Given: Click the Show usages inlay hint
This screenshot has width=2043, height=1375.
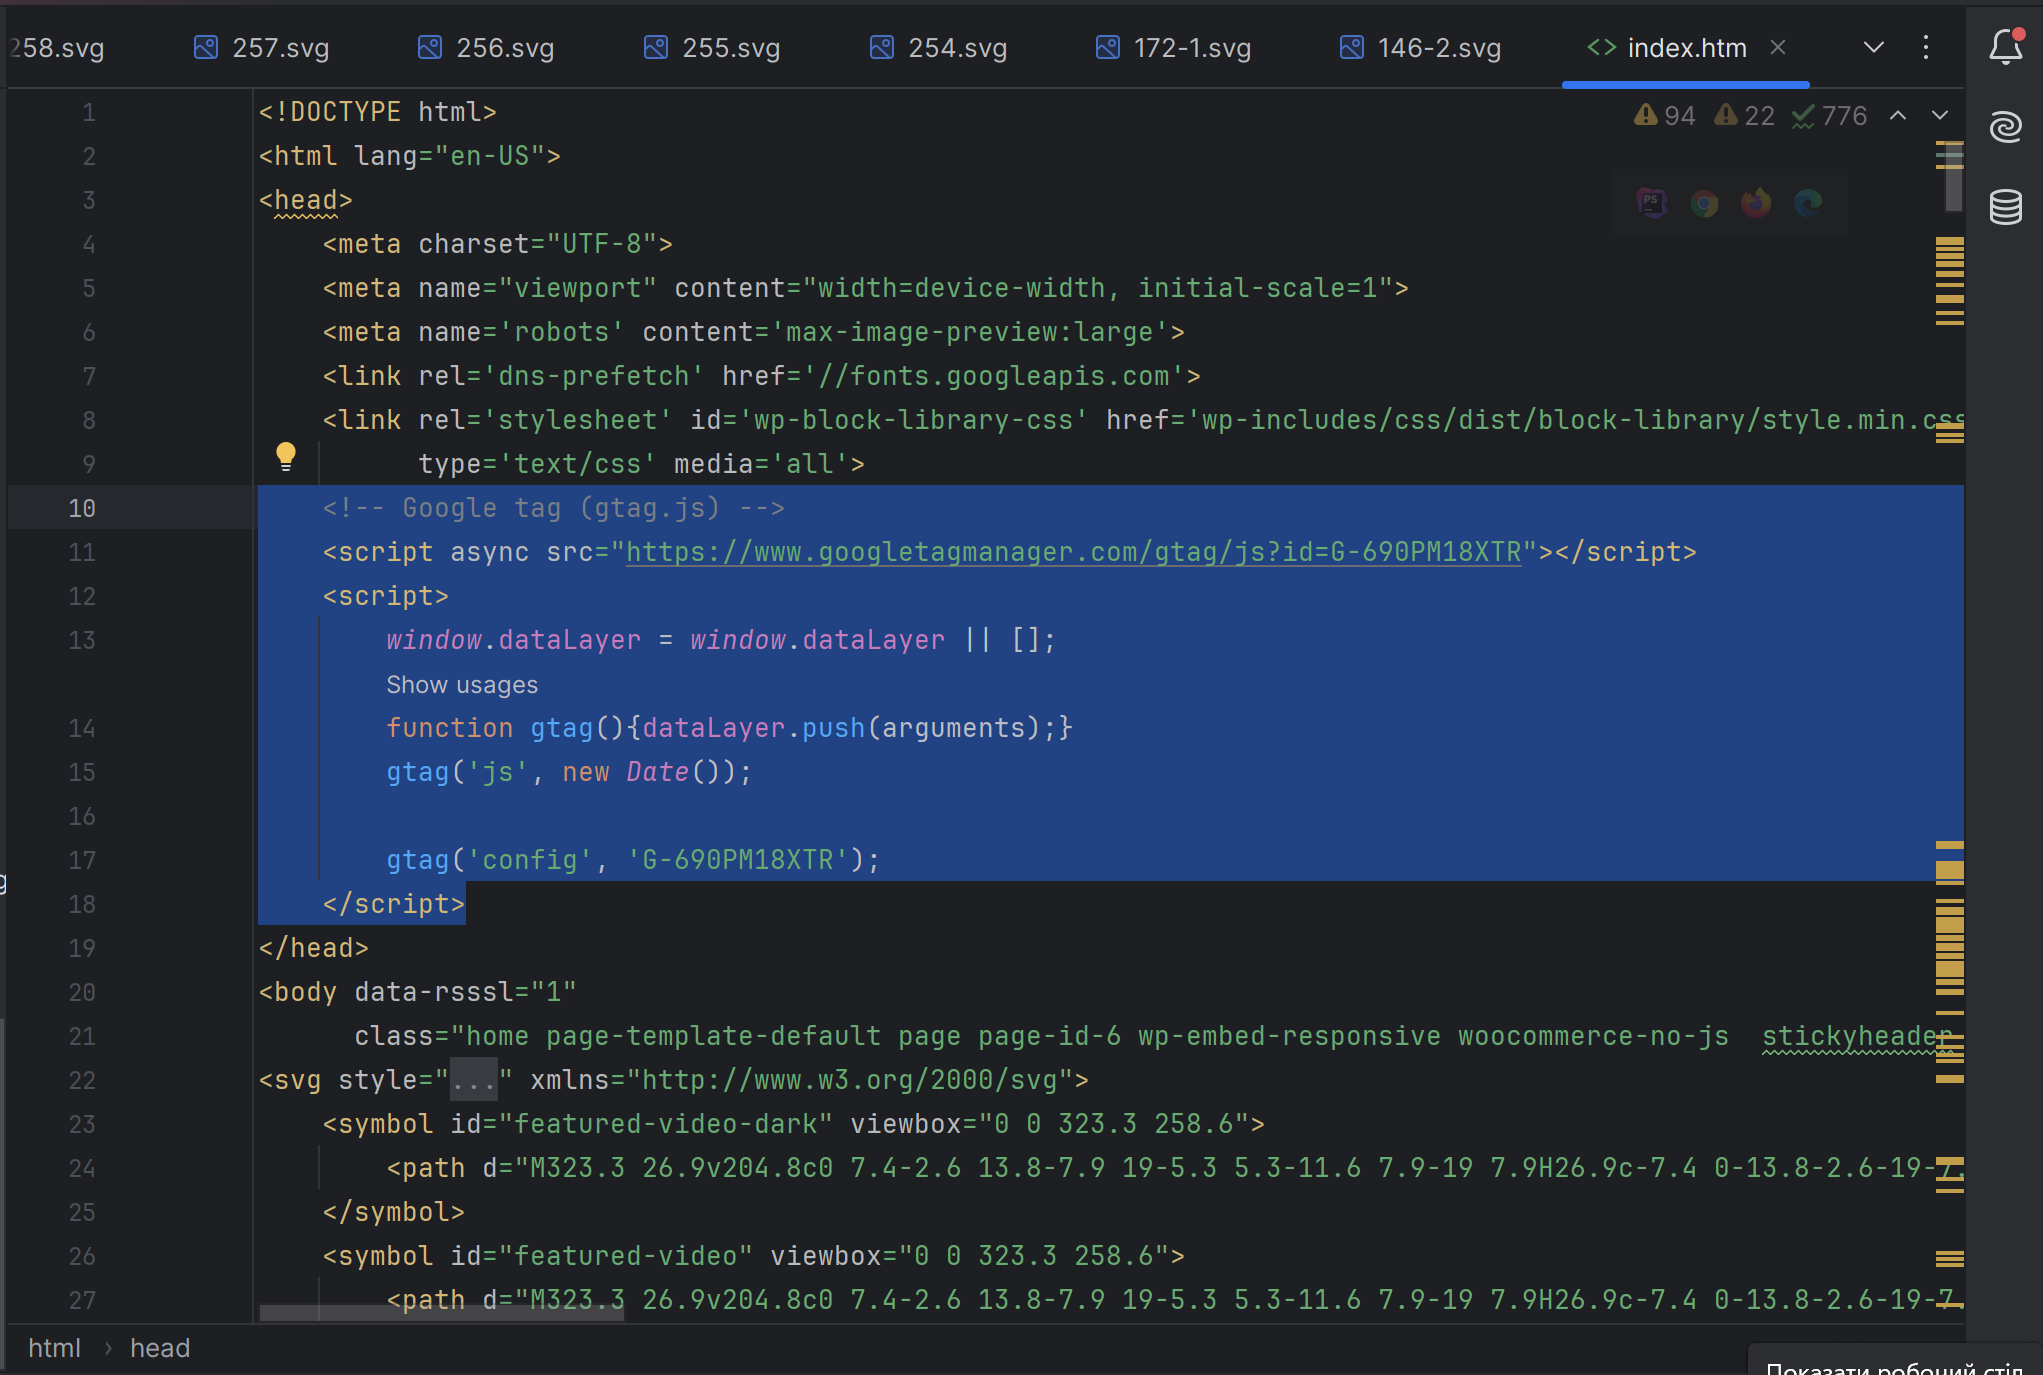Looking at the screenshot, I should tap(462, 685).
